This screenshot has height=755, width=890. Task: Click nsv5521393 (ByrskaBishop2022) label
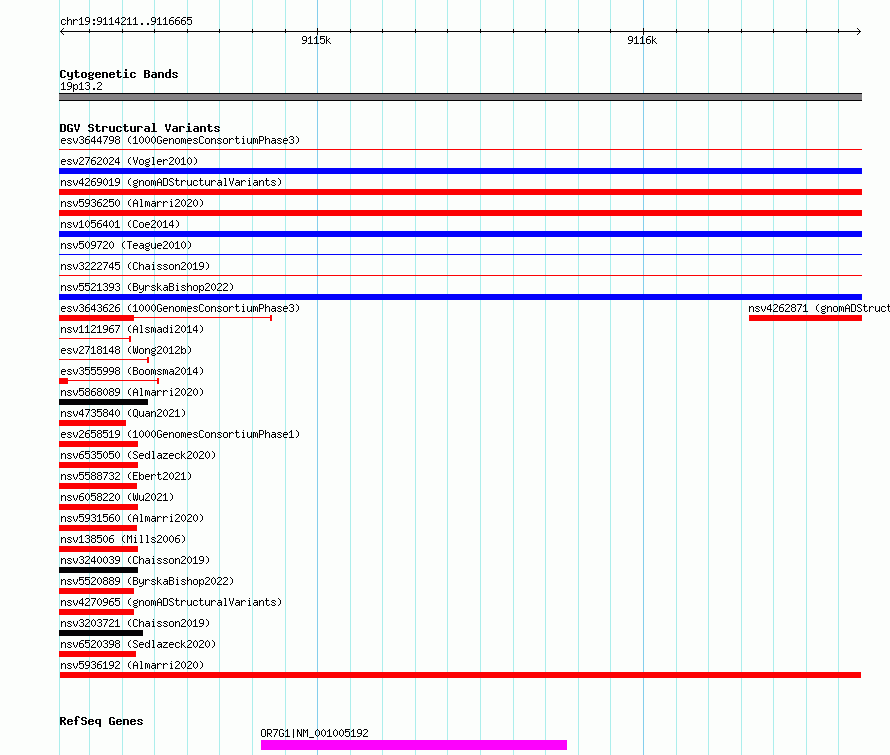[x=147, y=287]
